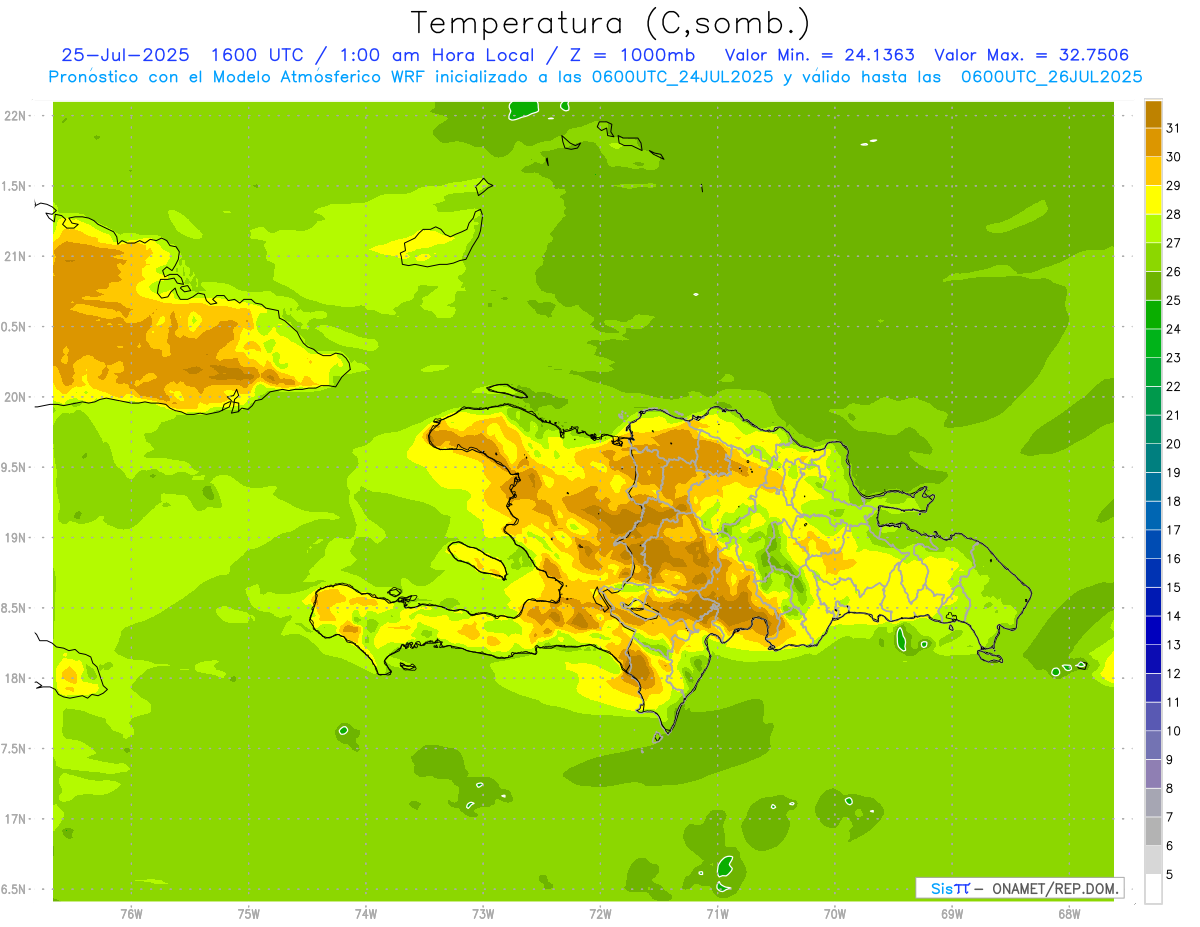Click the "73W" longitude axis label
This screenshot has height=927, width=1200.
(x=483, y=914)
